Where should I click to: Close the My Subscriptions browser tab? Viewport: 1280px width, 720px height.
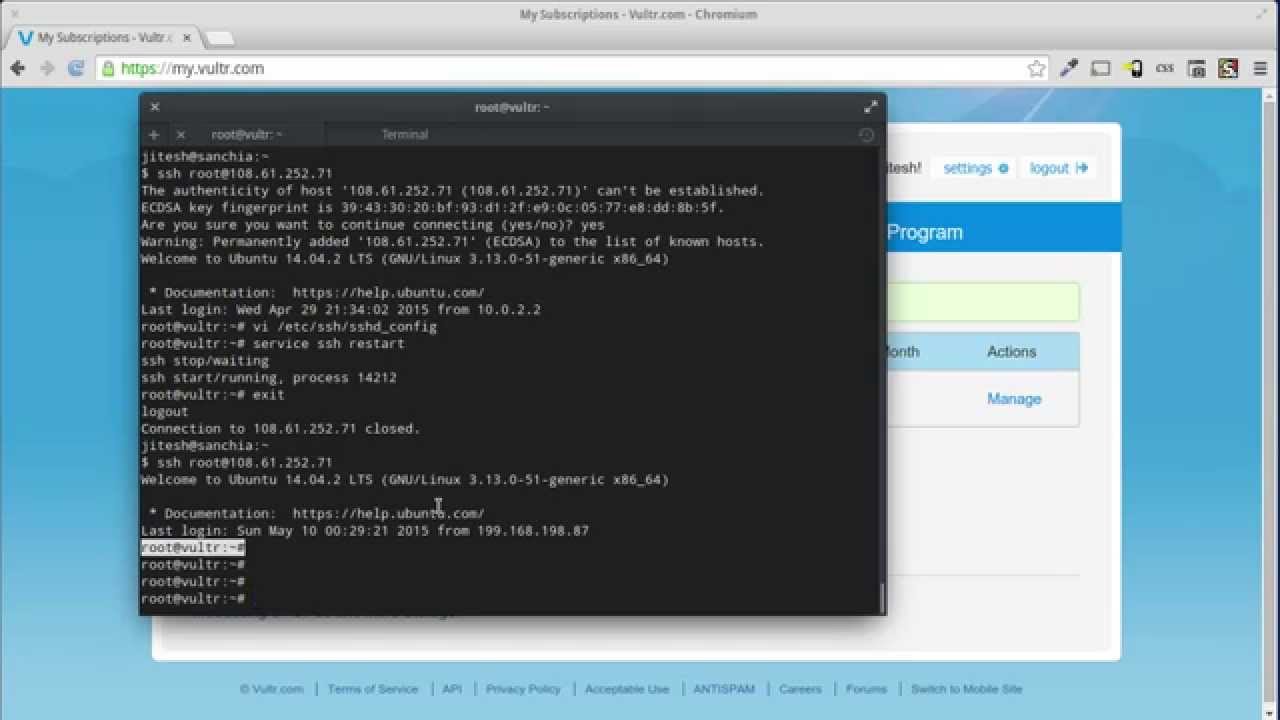click(x=186, y=38)
